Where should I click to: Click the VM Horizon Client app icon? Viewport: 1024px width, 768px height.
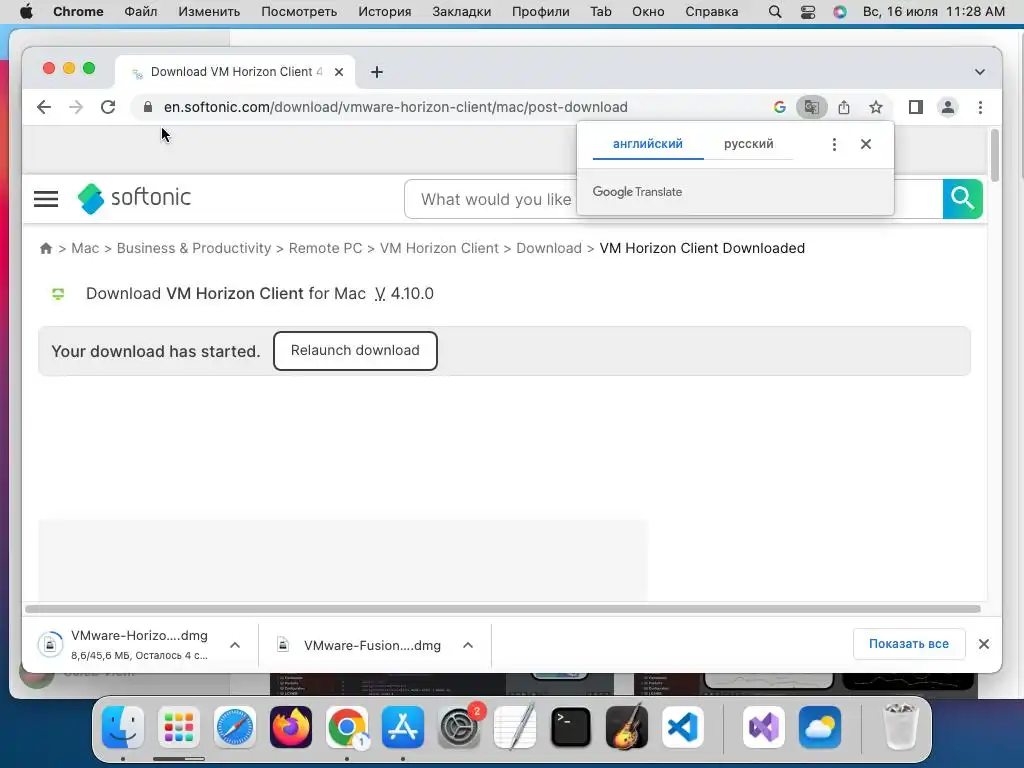pos(58,294)
